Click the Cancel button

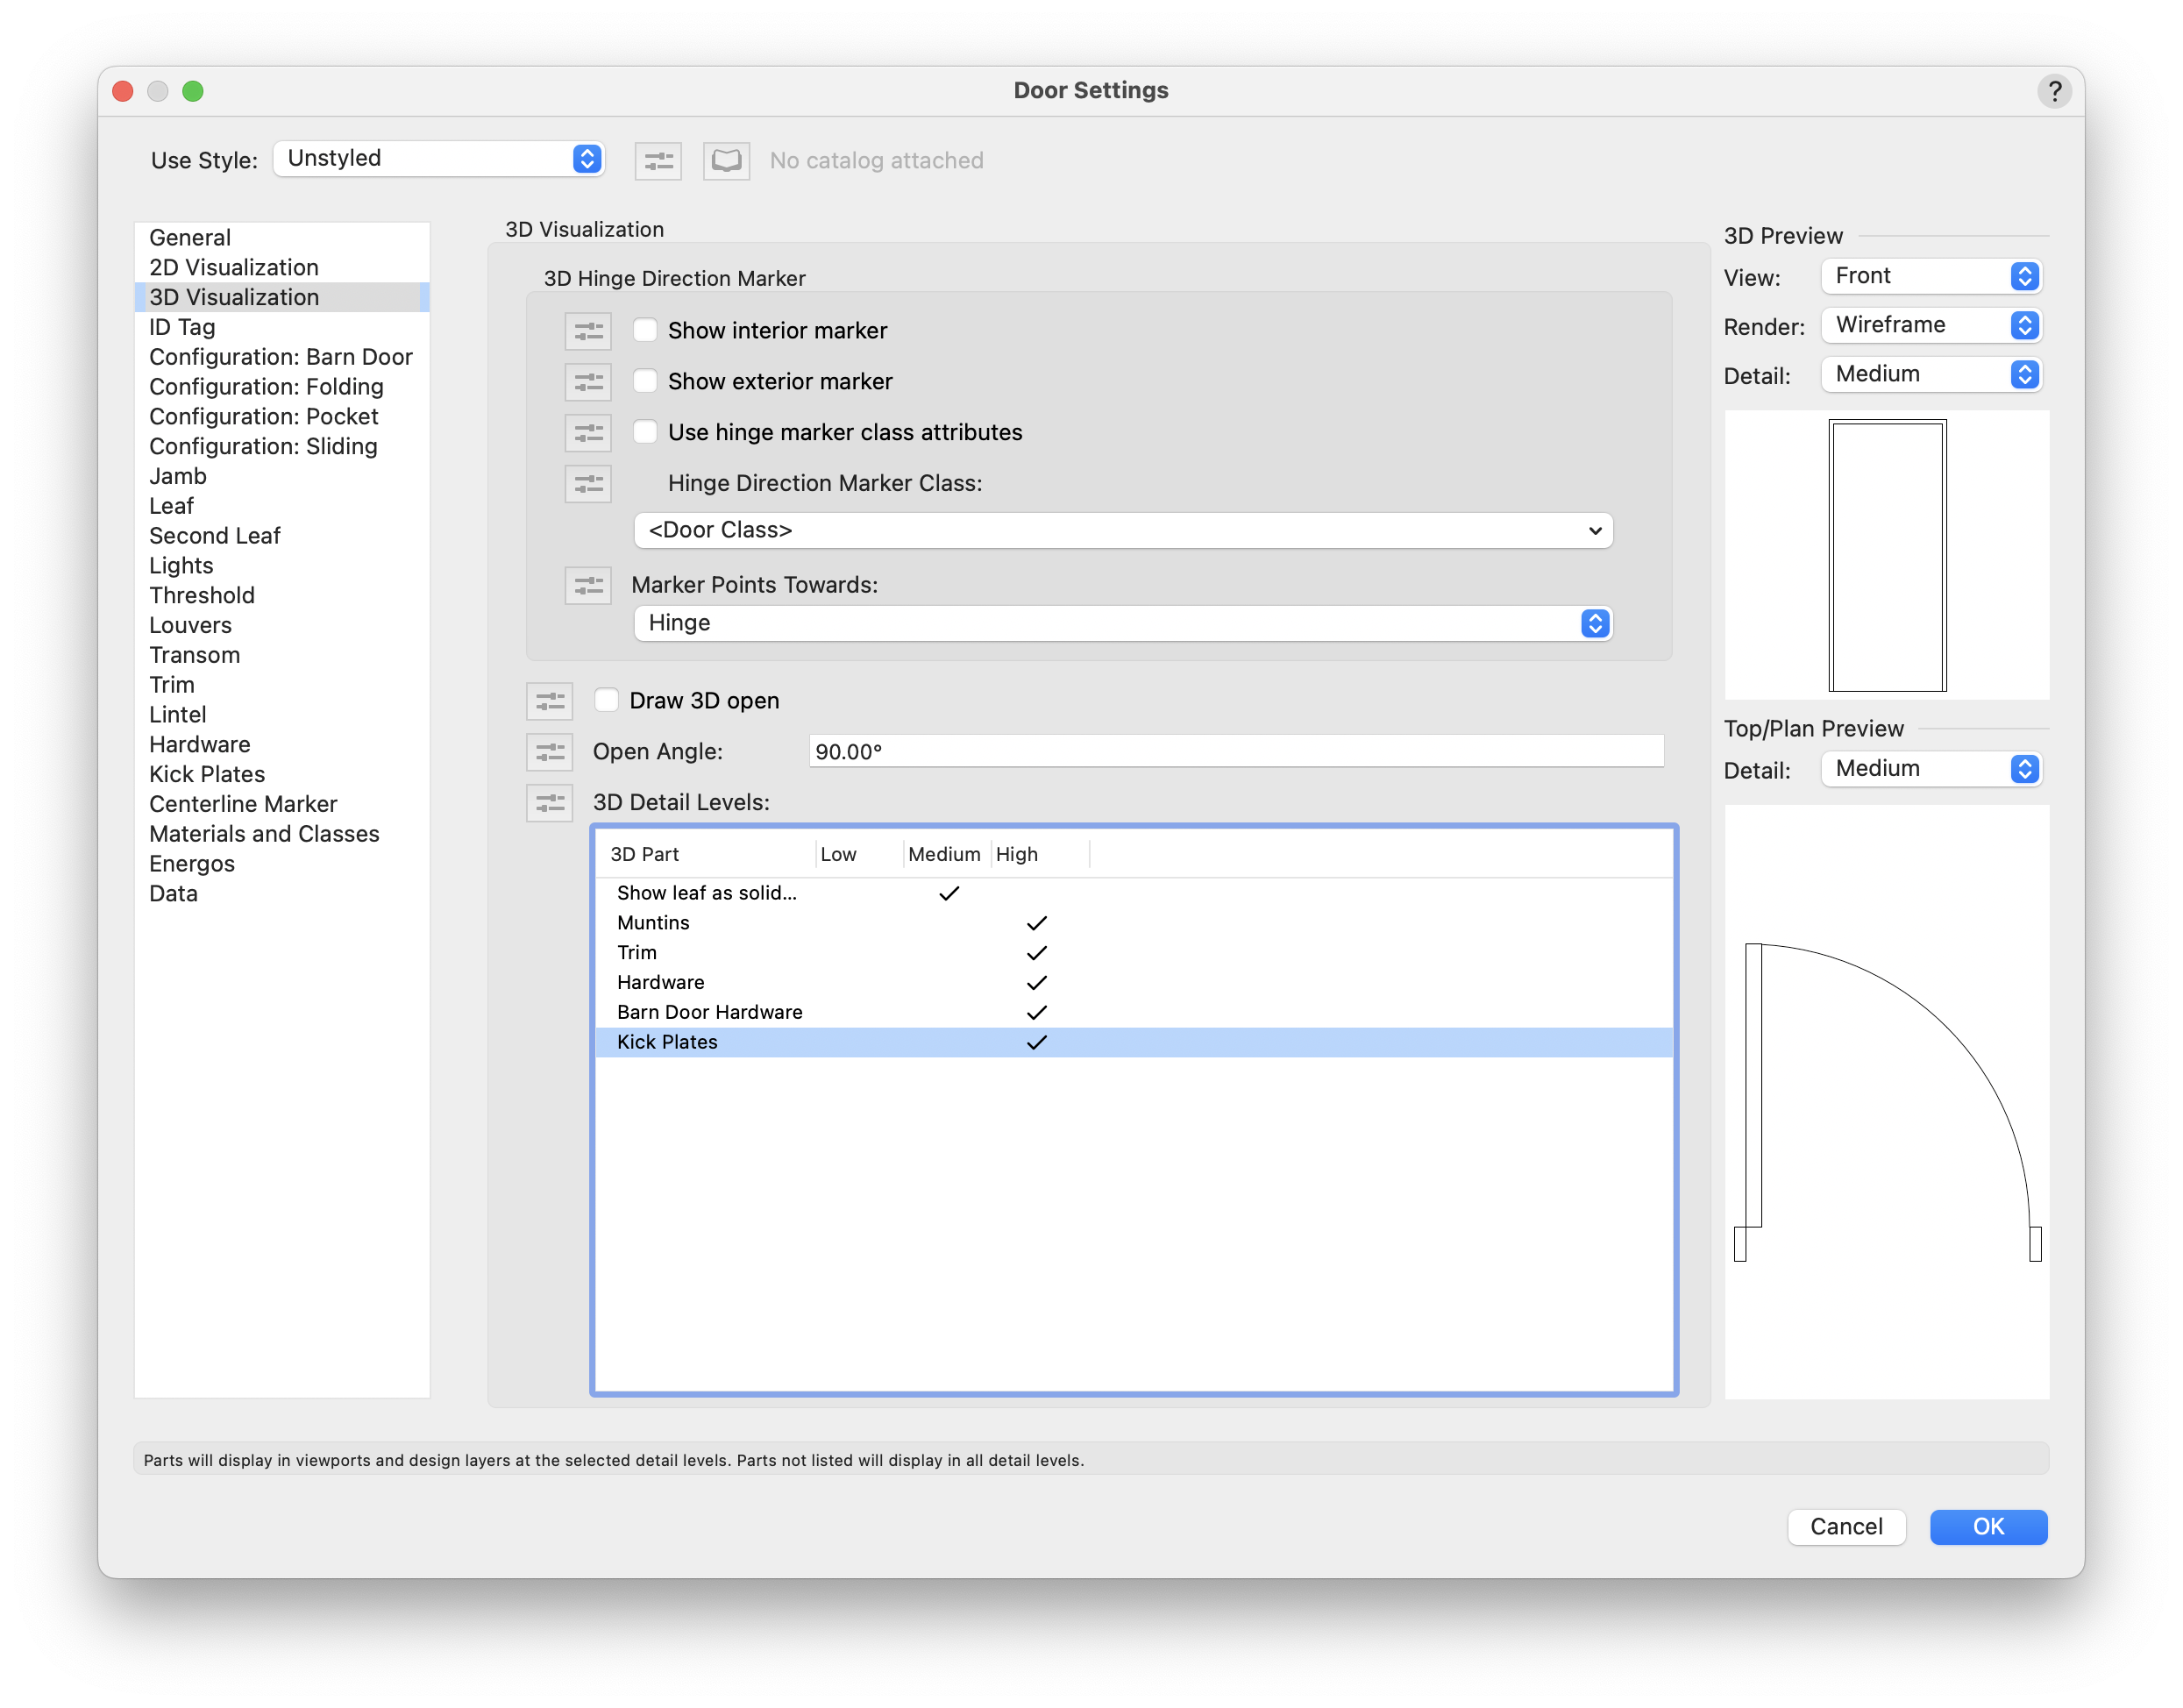[x=1845, y=1526]
